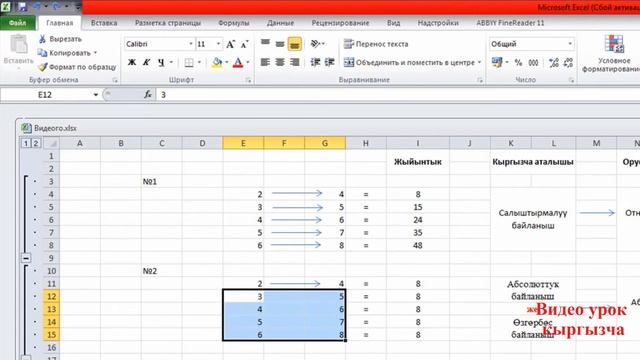Open the Файл tab
This screenshot has height=360, width=640.
coord(18,23)
